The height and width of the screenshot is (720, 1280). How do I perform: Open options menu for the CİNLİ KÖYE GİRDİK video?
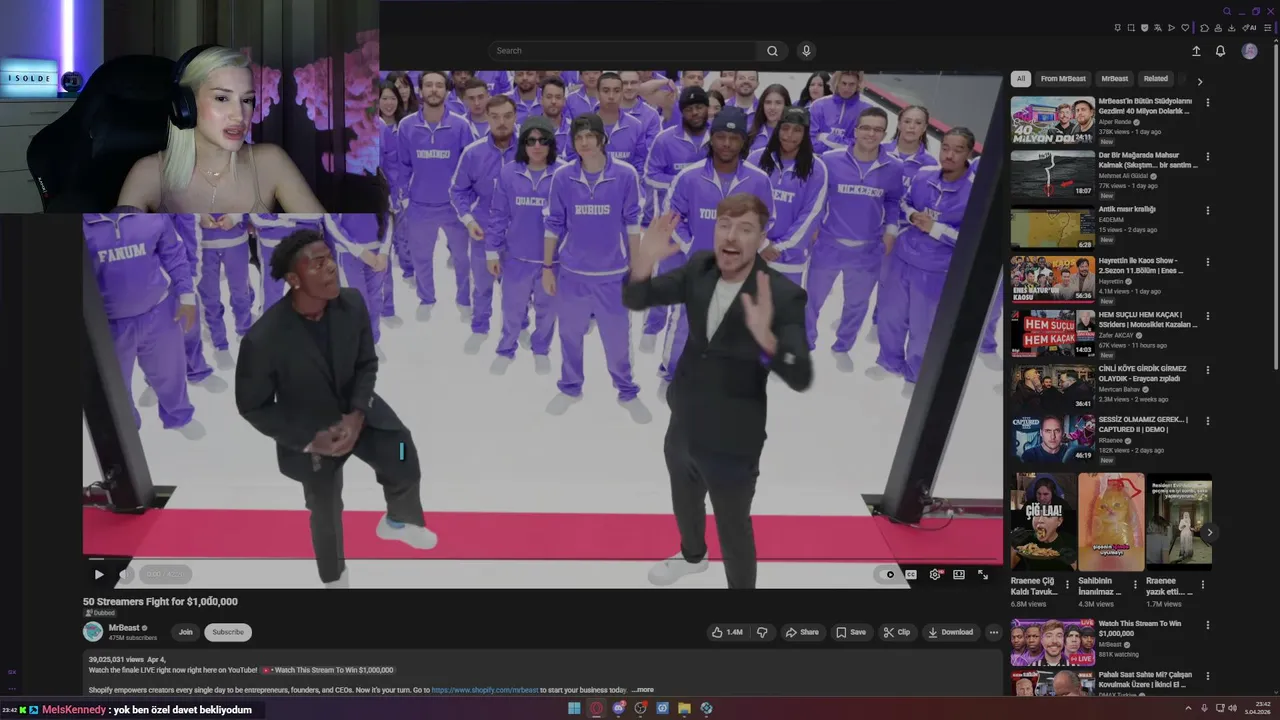coord(1207,370)
